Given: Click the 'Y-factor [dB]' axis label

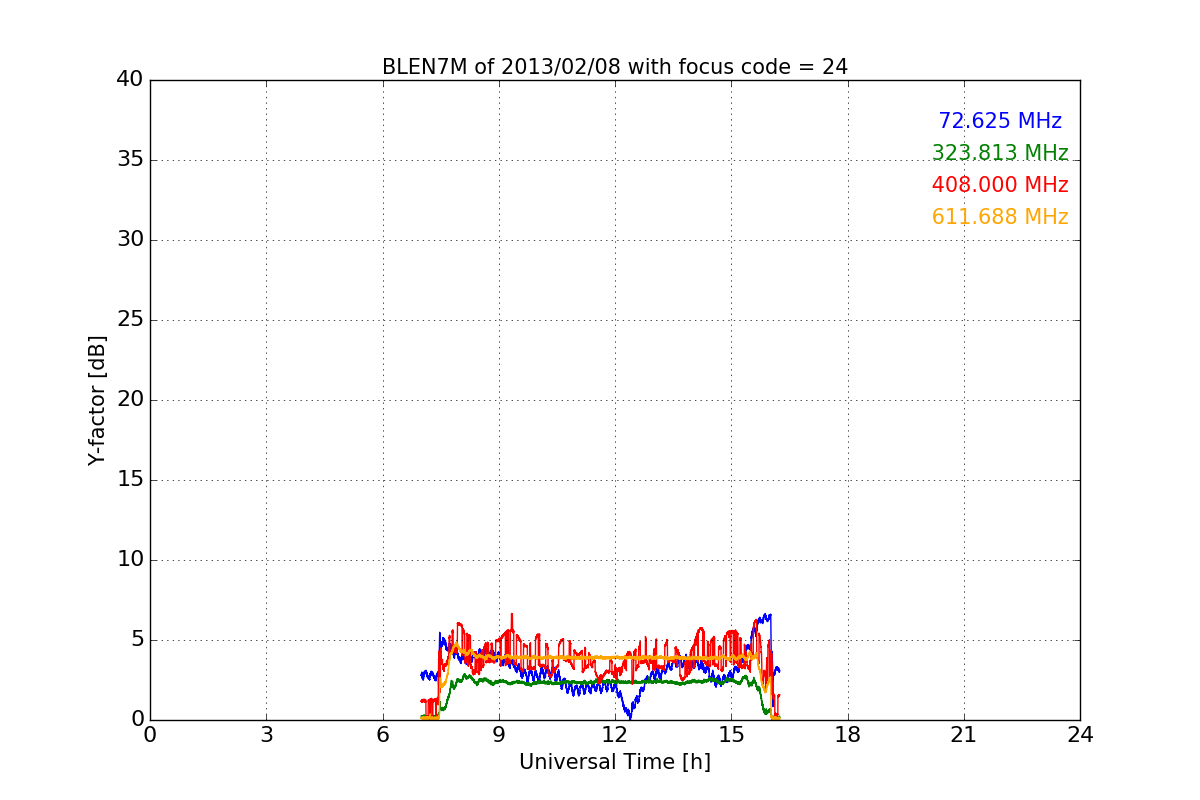Looking at the screenshot, I should (x=97, y=400).
